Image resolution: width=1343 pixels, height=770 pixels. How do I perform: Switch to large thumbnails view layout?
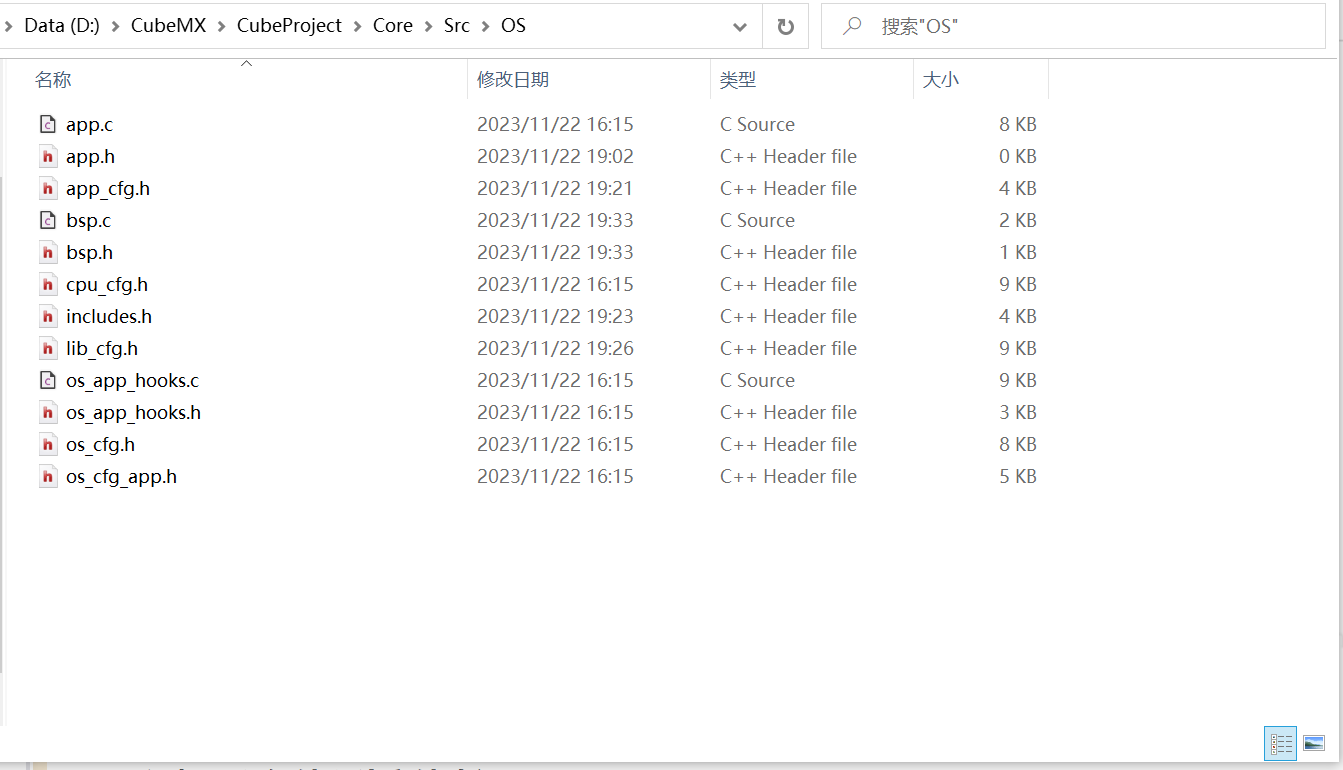tap(1314, 743)
